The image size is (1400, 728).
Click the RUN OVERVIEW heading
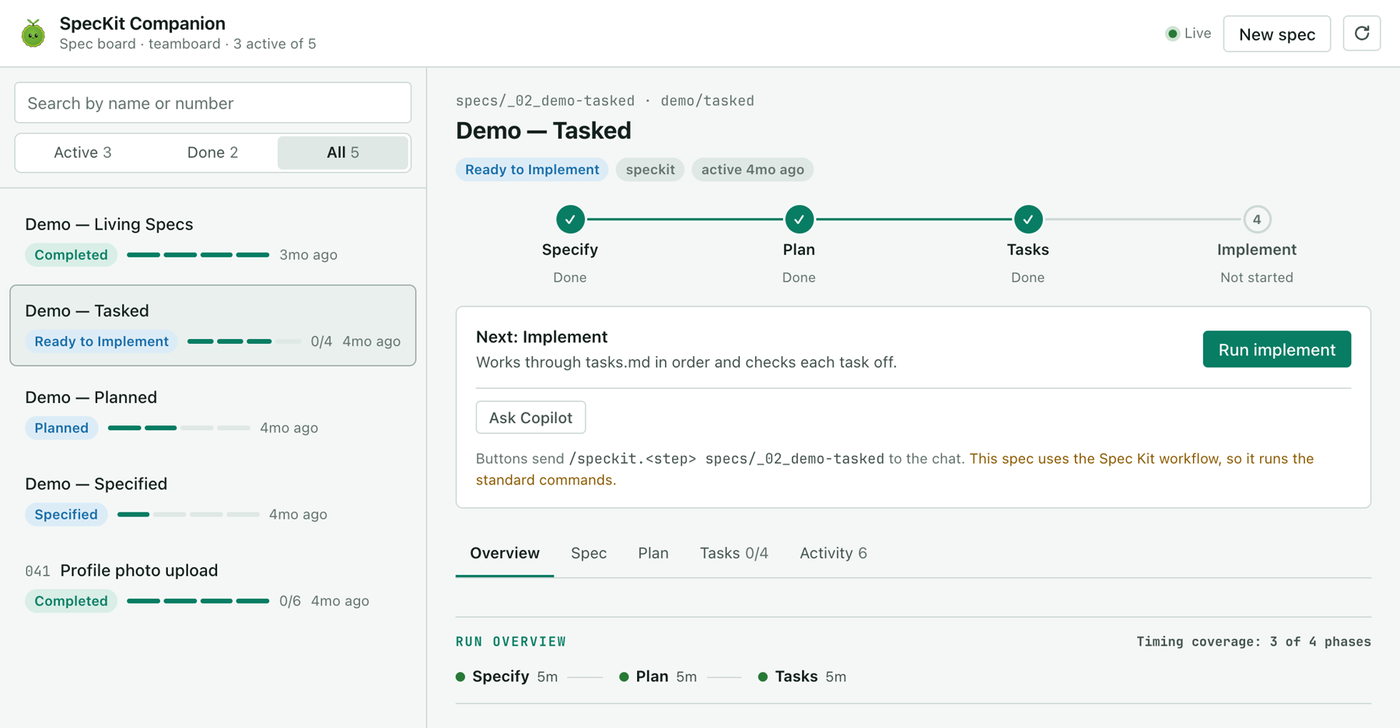(x=511, y=642)
